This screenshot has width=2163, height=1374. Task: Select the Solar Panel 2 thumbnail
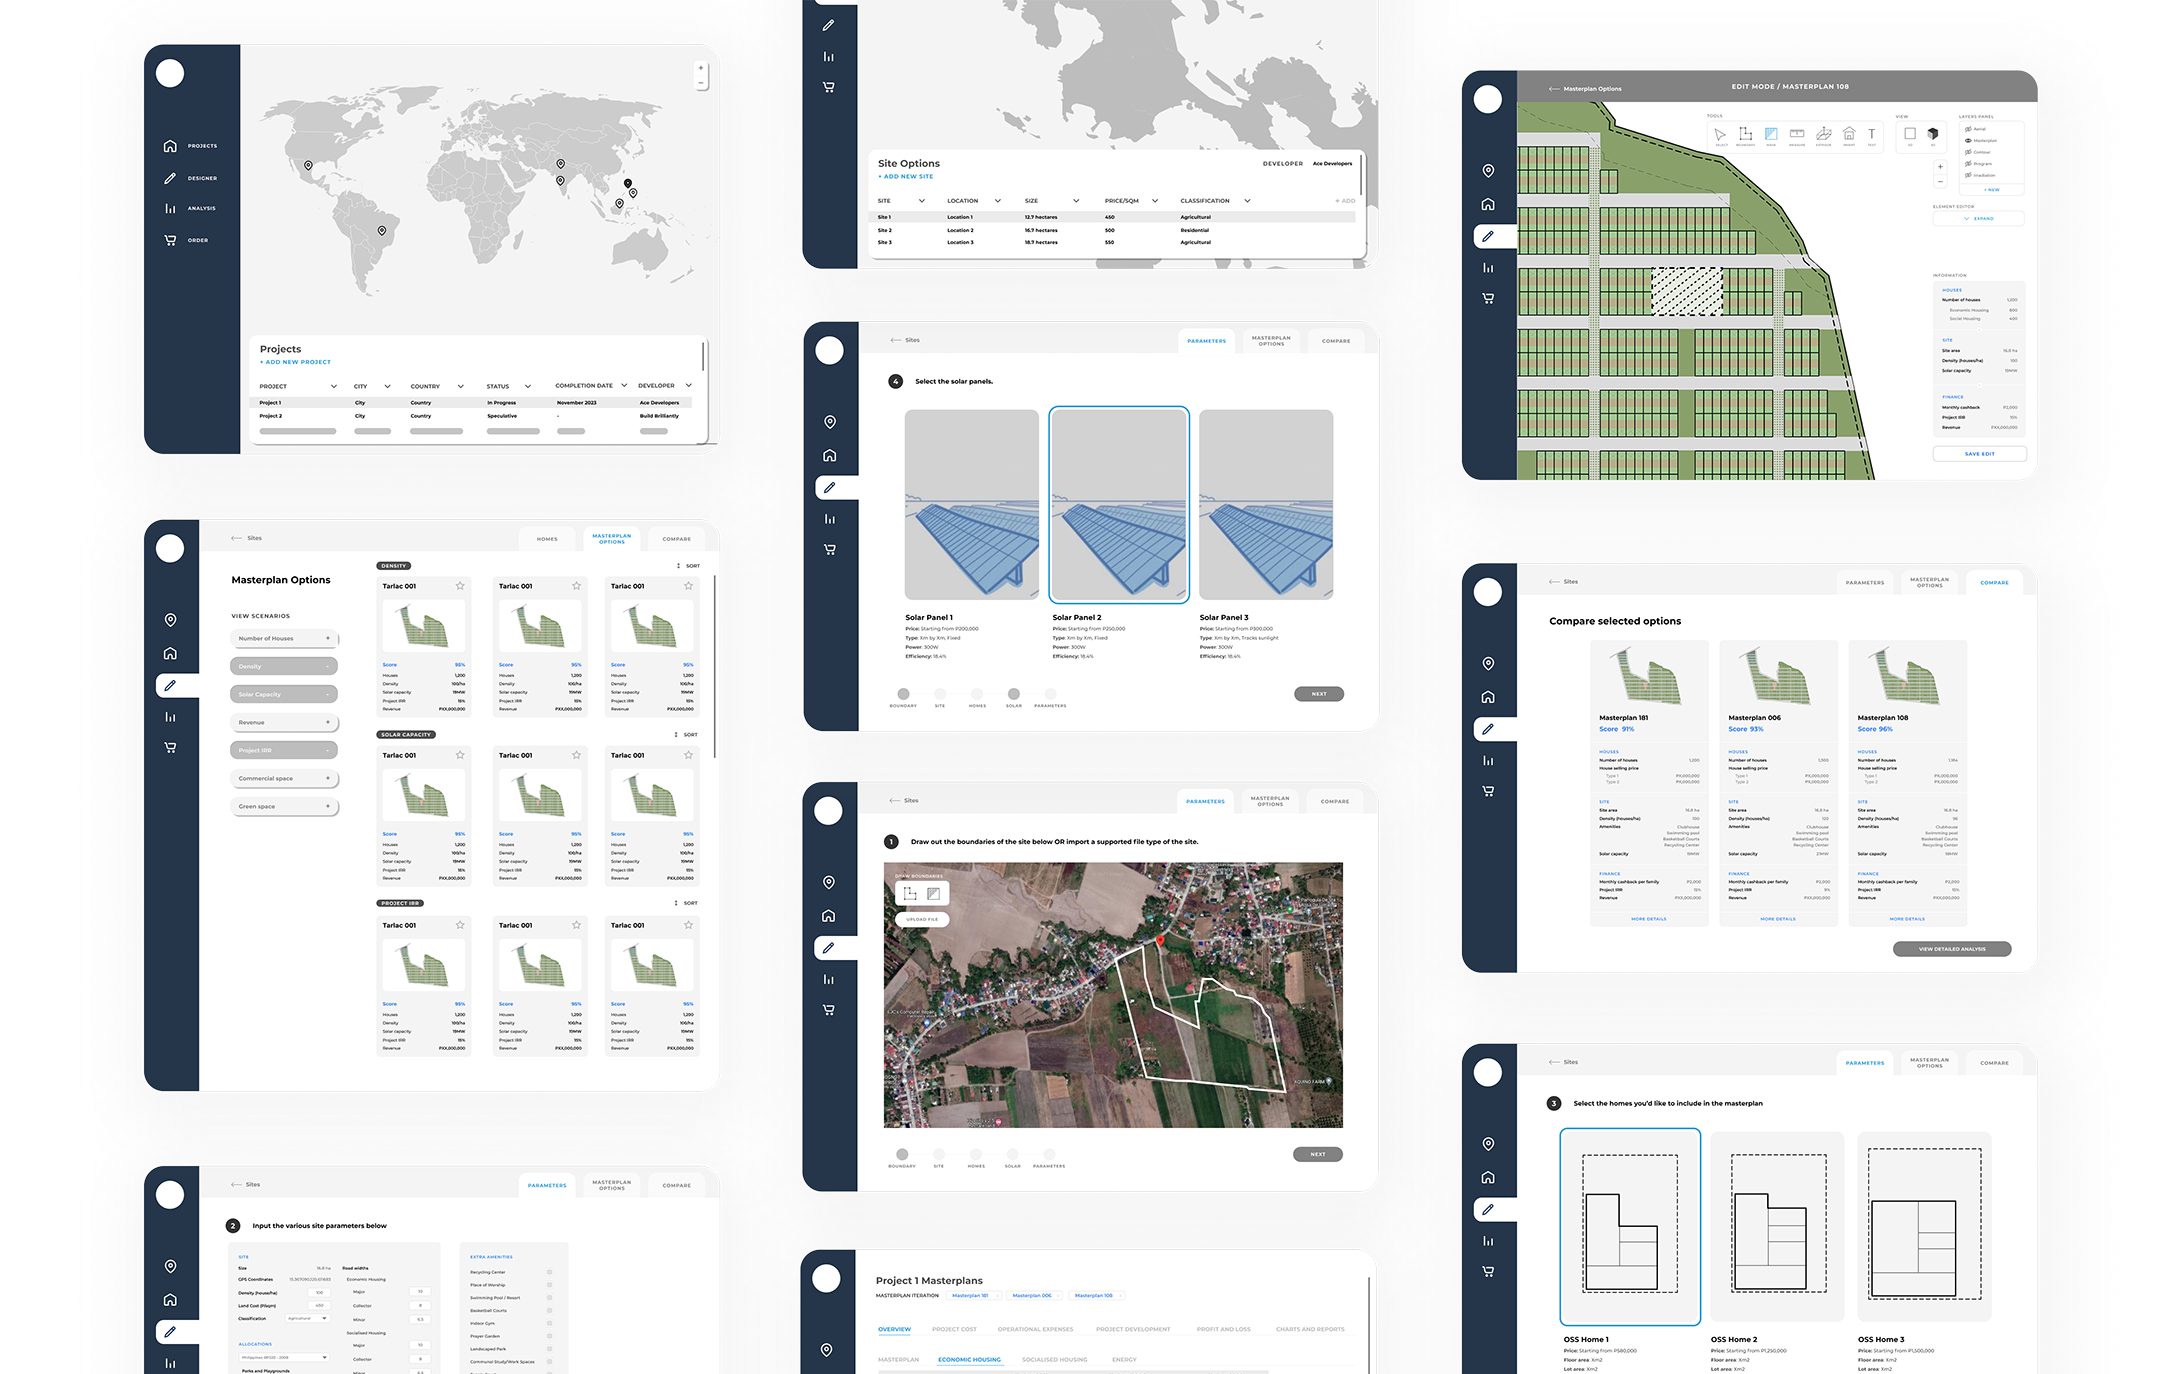(1119, 505)
